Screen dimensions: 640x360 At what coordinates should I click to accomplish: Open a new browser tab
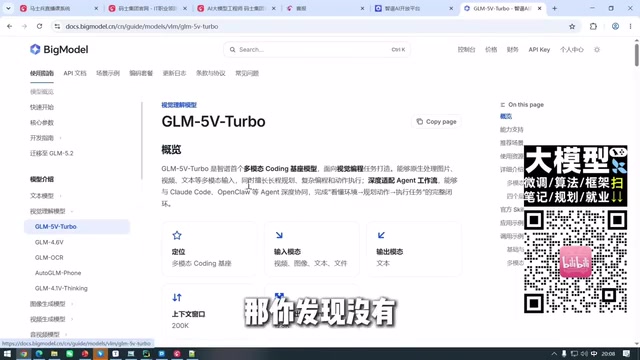click(x=554, y=8)
